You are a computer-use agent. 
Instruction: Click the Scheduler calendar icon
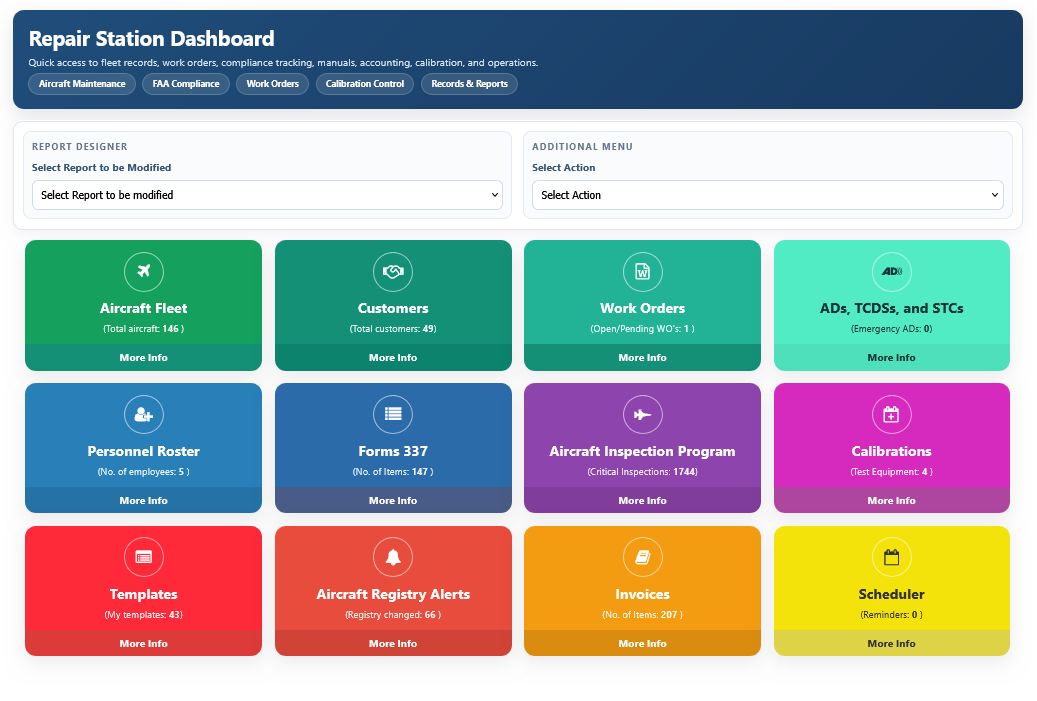tap(891, 557)
